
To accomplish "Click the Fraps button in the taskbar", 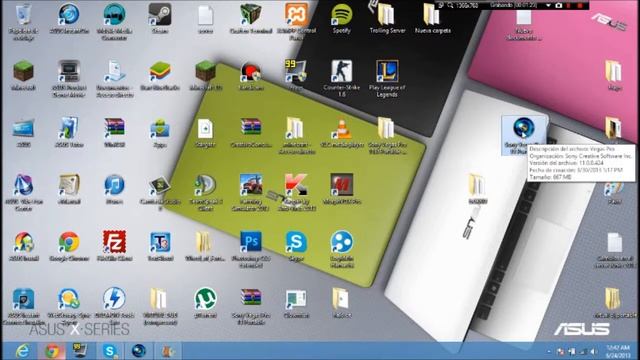I will pos(80,351).
